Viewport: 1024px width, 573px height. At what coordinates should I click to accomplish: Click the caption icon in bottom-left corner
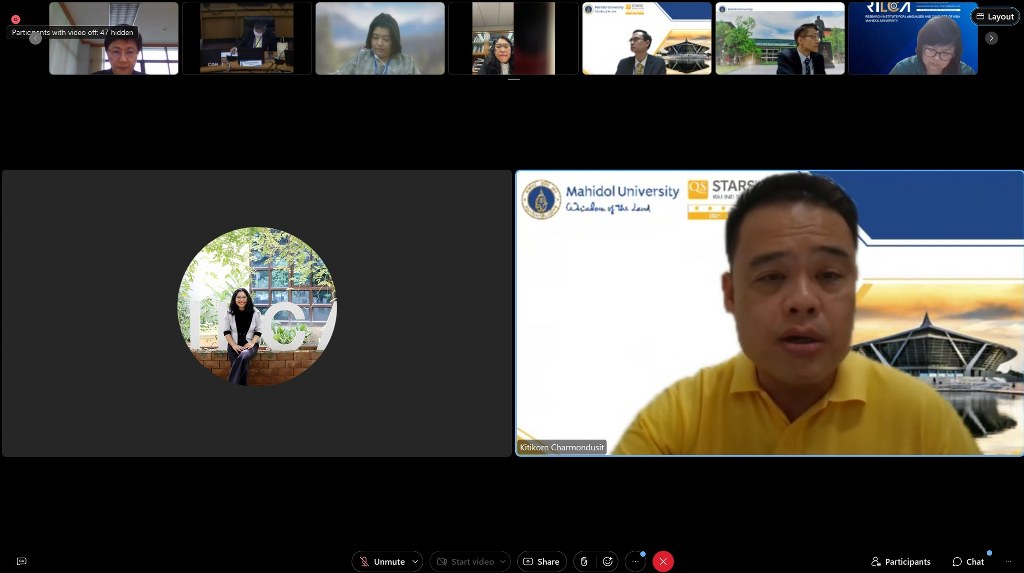[x=21, y=562]
